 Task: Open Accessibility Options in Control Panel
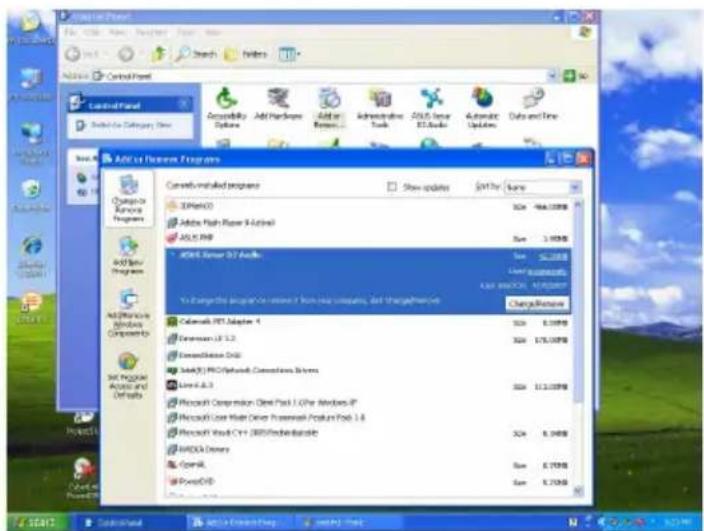[226, 108]
